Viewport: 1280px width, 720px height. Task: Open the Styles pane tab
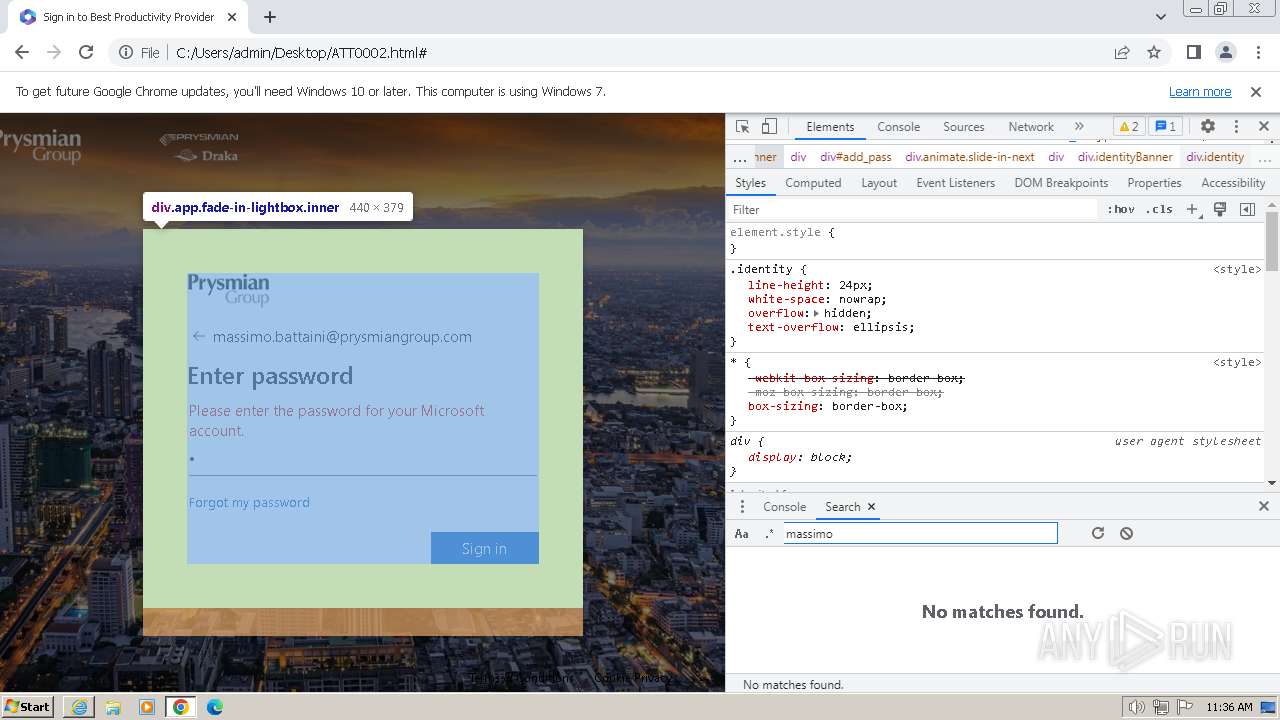coord(750,183)
